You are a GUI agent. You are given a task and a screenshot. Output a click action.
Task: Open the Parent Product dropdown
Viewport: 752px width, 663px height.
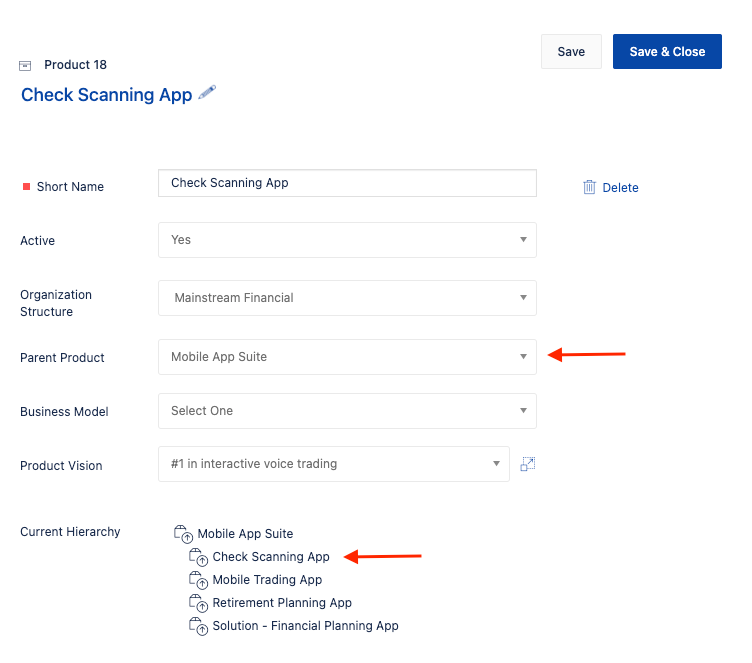[x=347, y=357]
